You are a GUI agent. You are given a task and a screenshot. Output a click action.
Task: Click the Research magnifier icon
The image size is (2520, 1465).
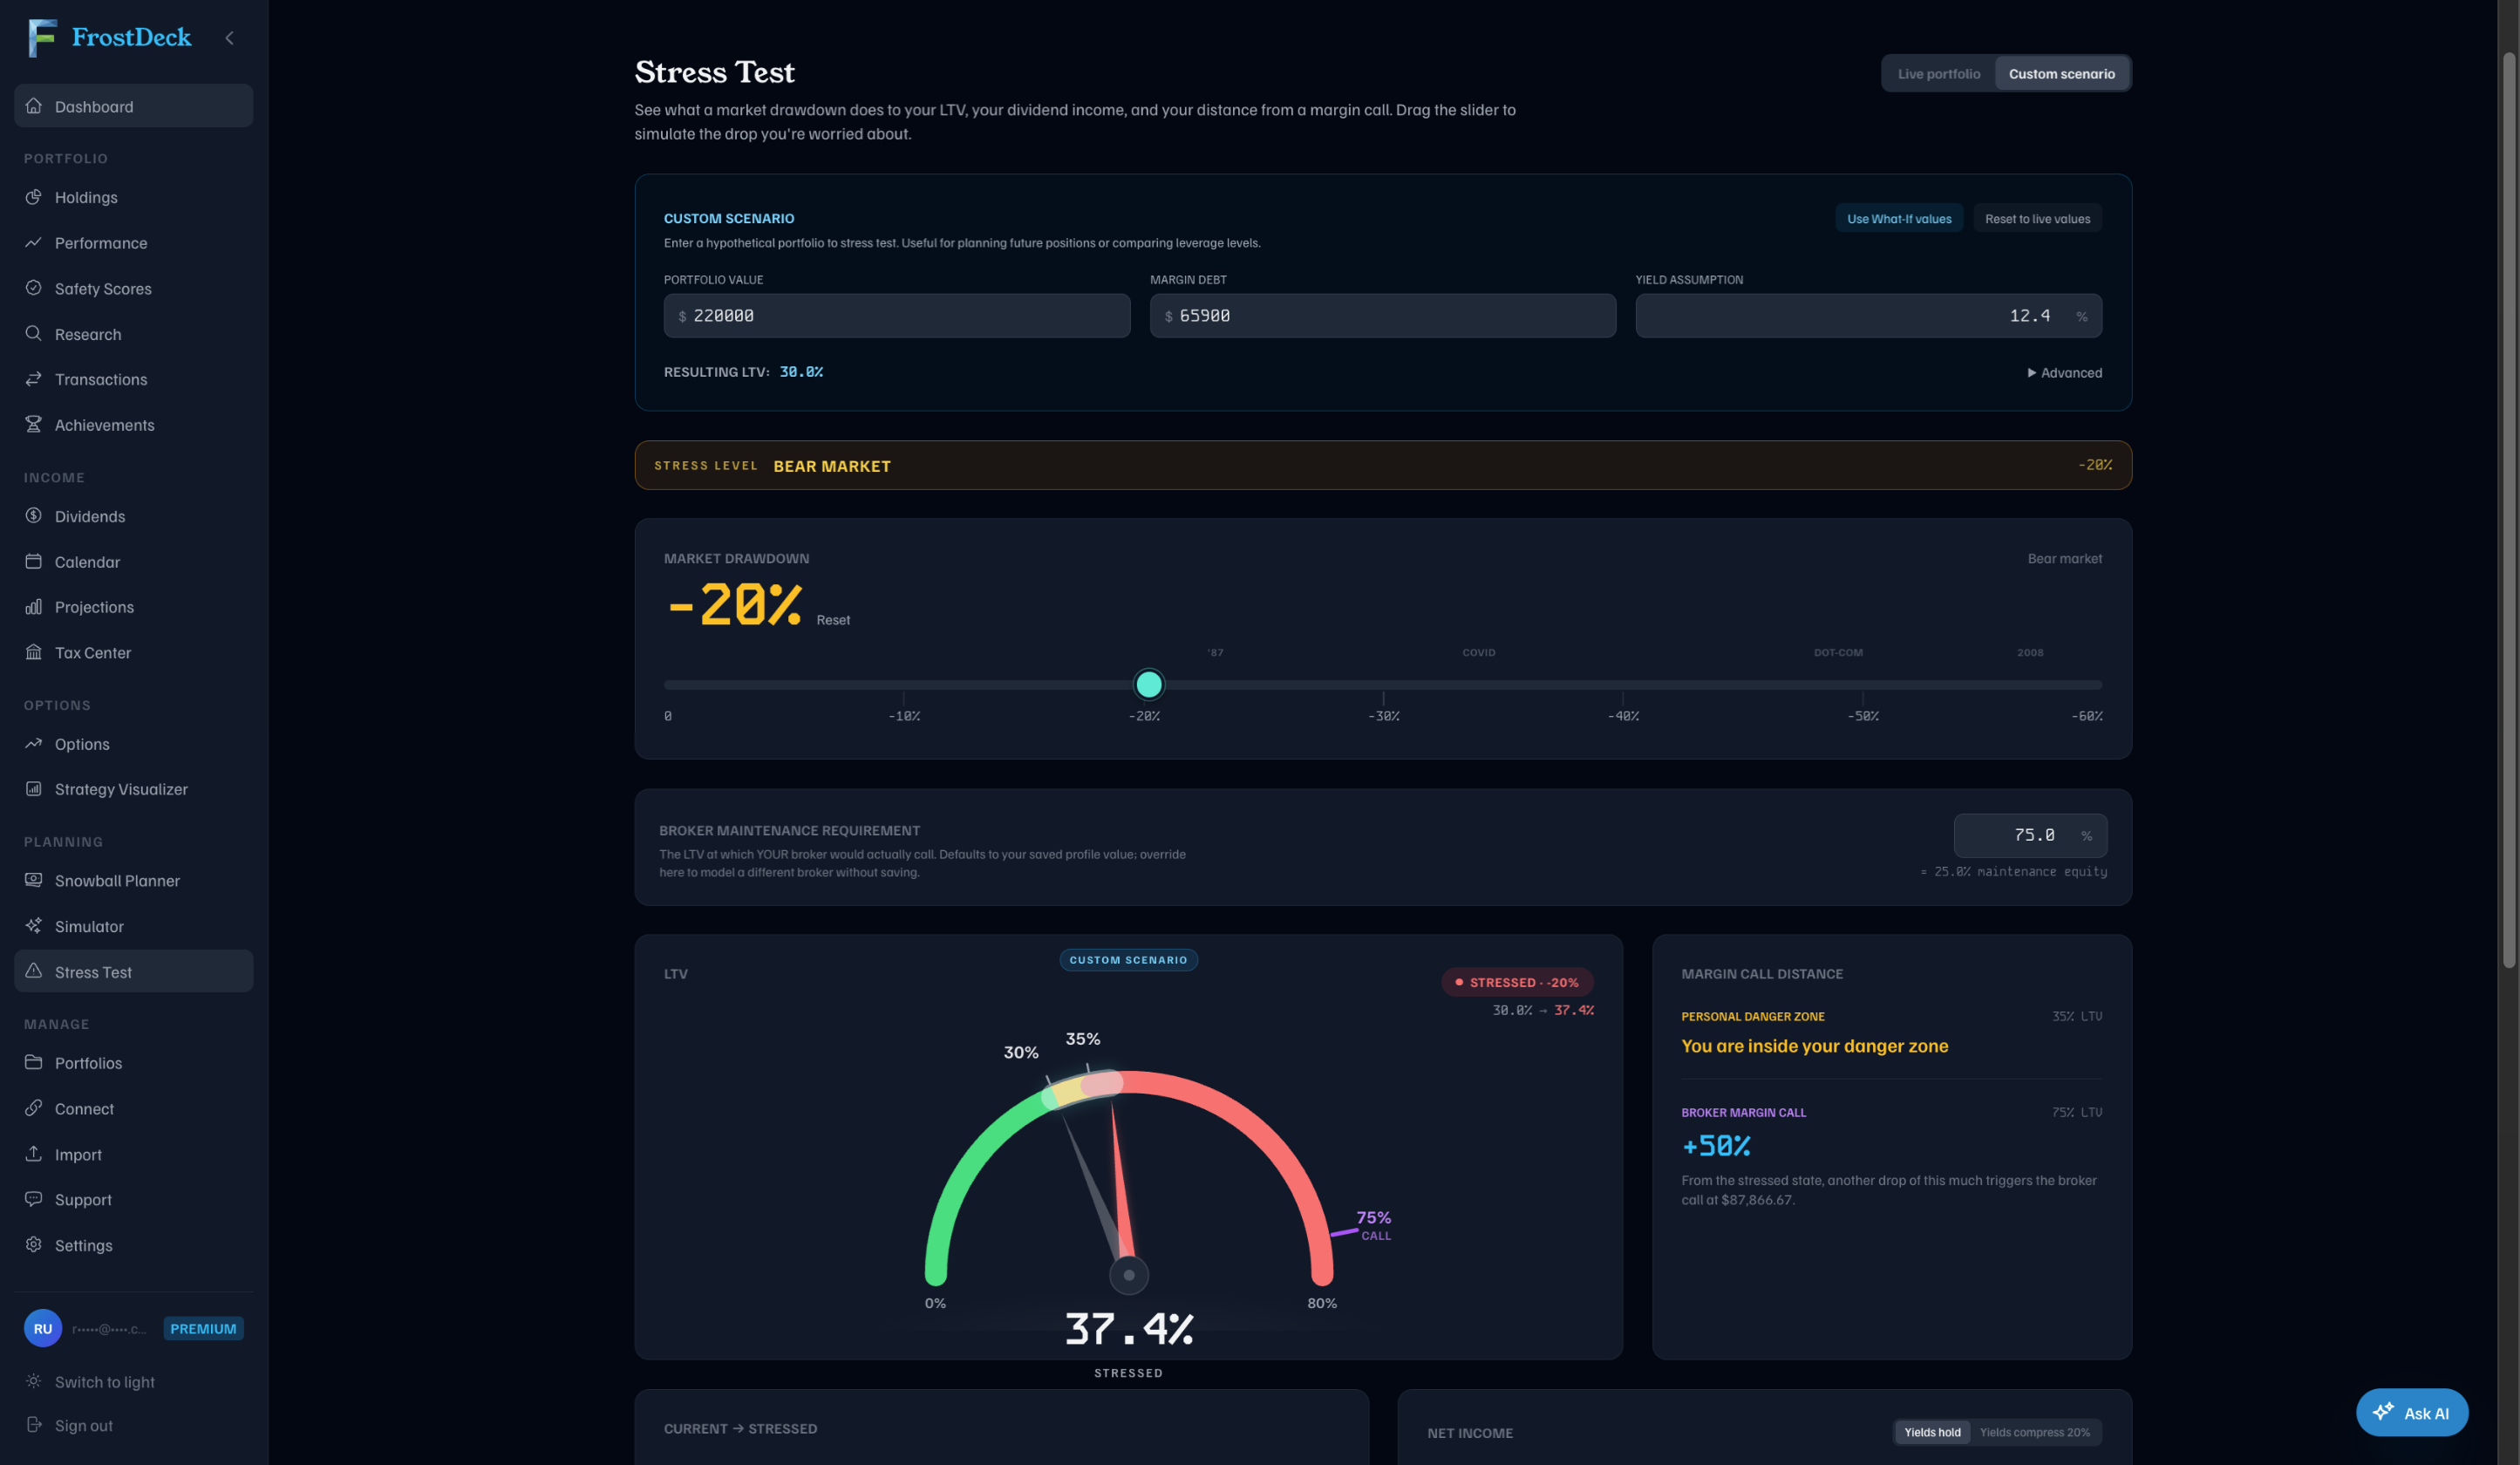coord(34,333)
